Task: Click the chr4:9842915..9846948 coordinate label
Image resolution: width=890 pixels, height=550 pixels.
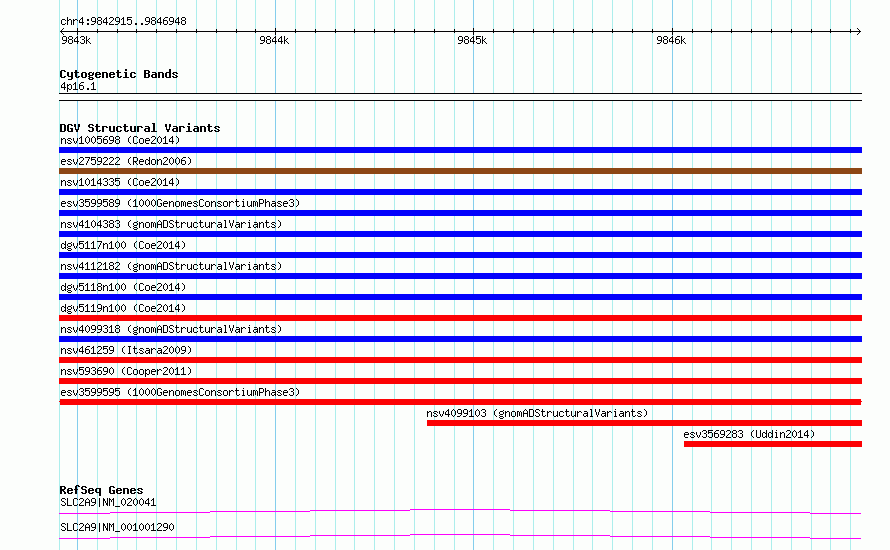Action: [x=123, y=22]
